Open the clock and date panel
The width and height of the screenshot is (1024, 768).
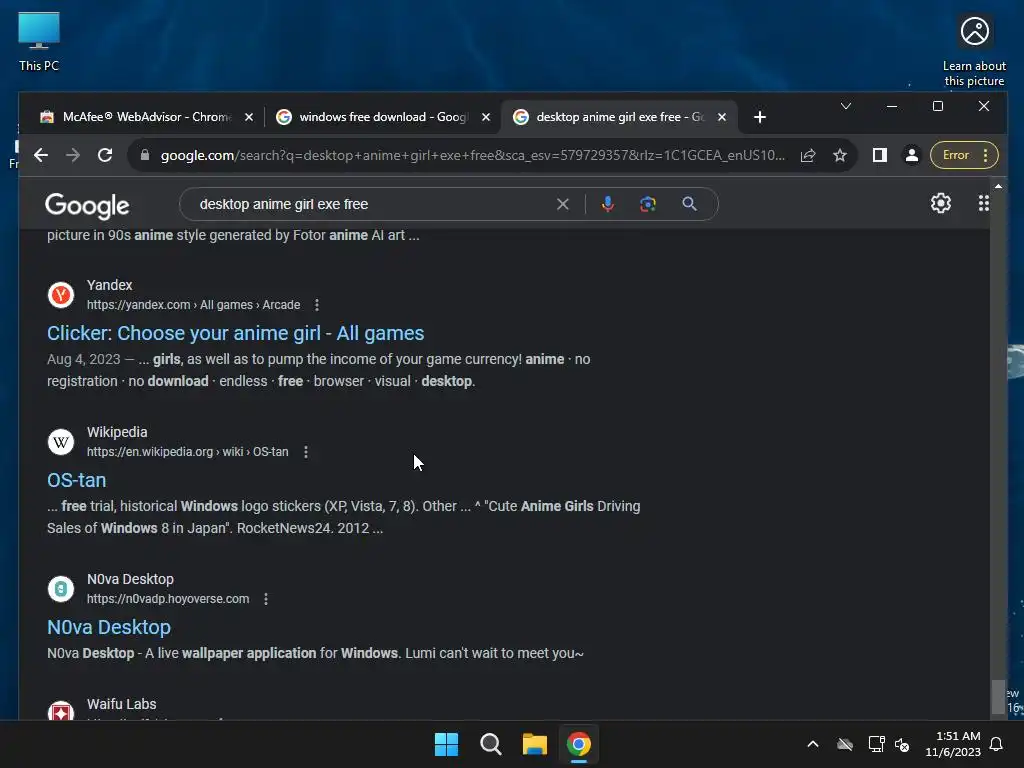point(953,744)
